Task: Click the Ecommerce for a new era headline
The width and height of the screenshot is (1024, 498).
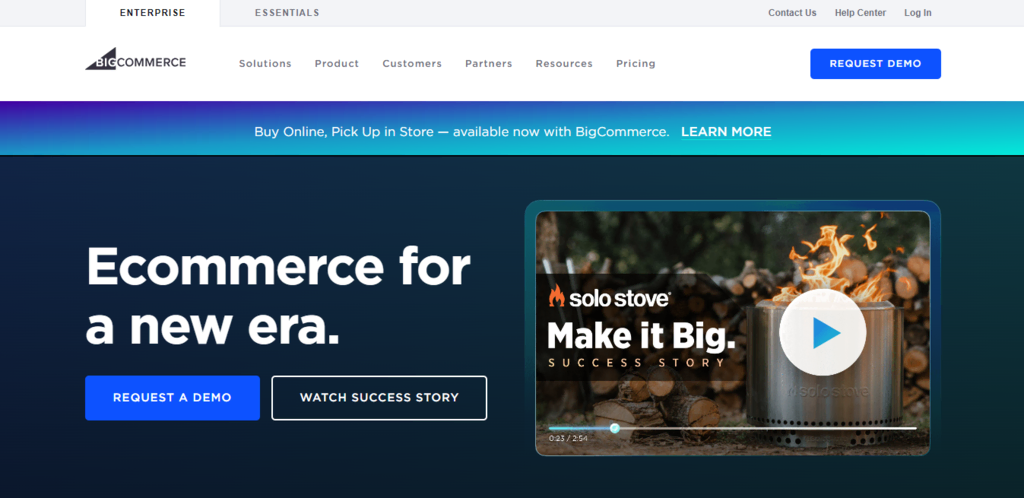Action: [278, 297]
